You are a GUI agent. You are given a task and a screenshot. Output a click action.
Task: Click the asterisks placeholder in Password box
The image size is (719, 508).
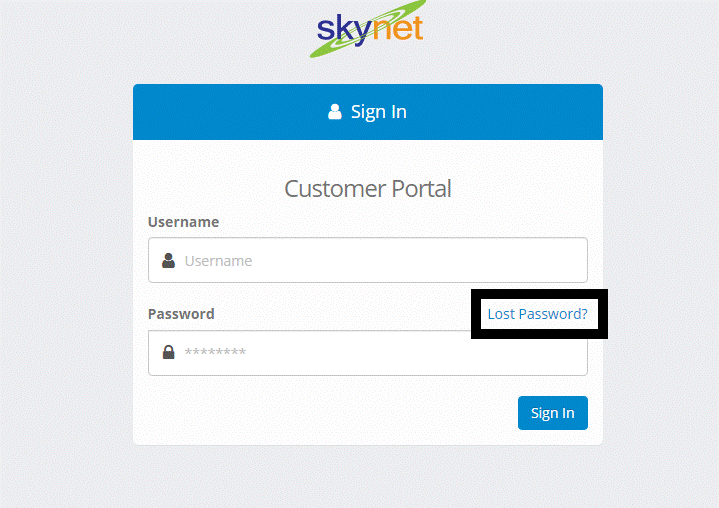coord(215,352)
